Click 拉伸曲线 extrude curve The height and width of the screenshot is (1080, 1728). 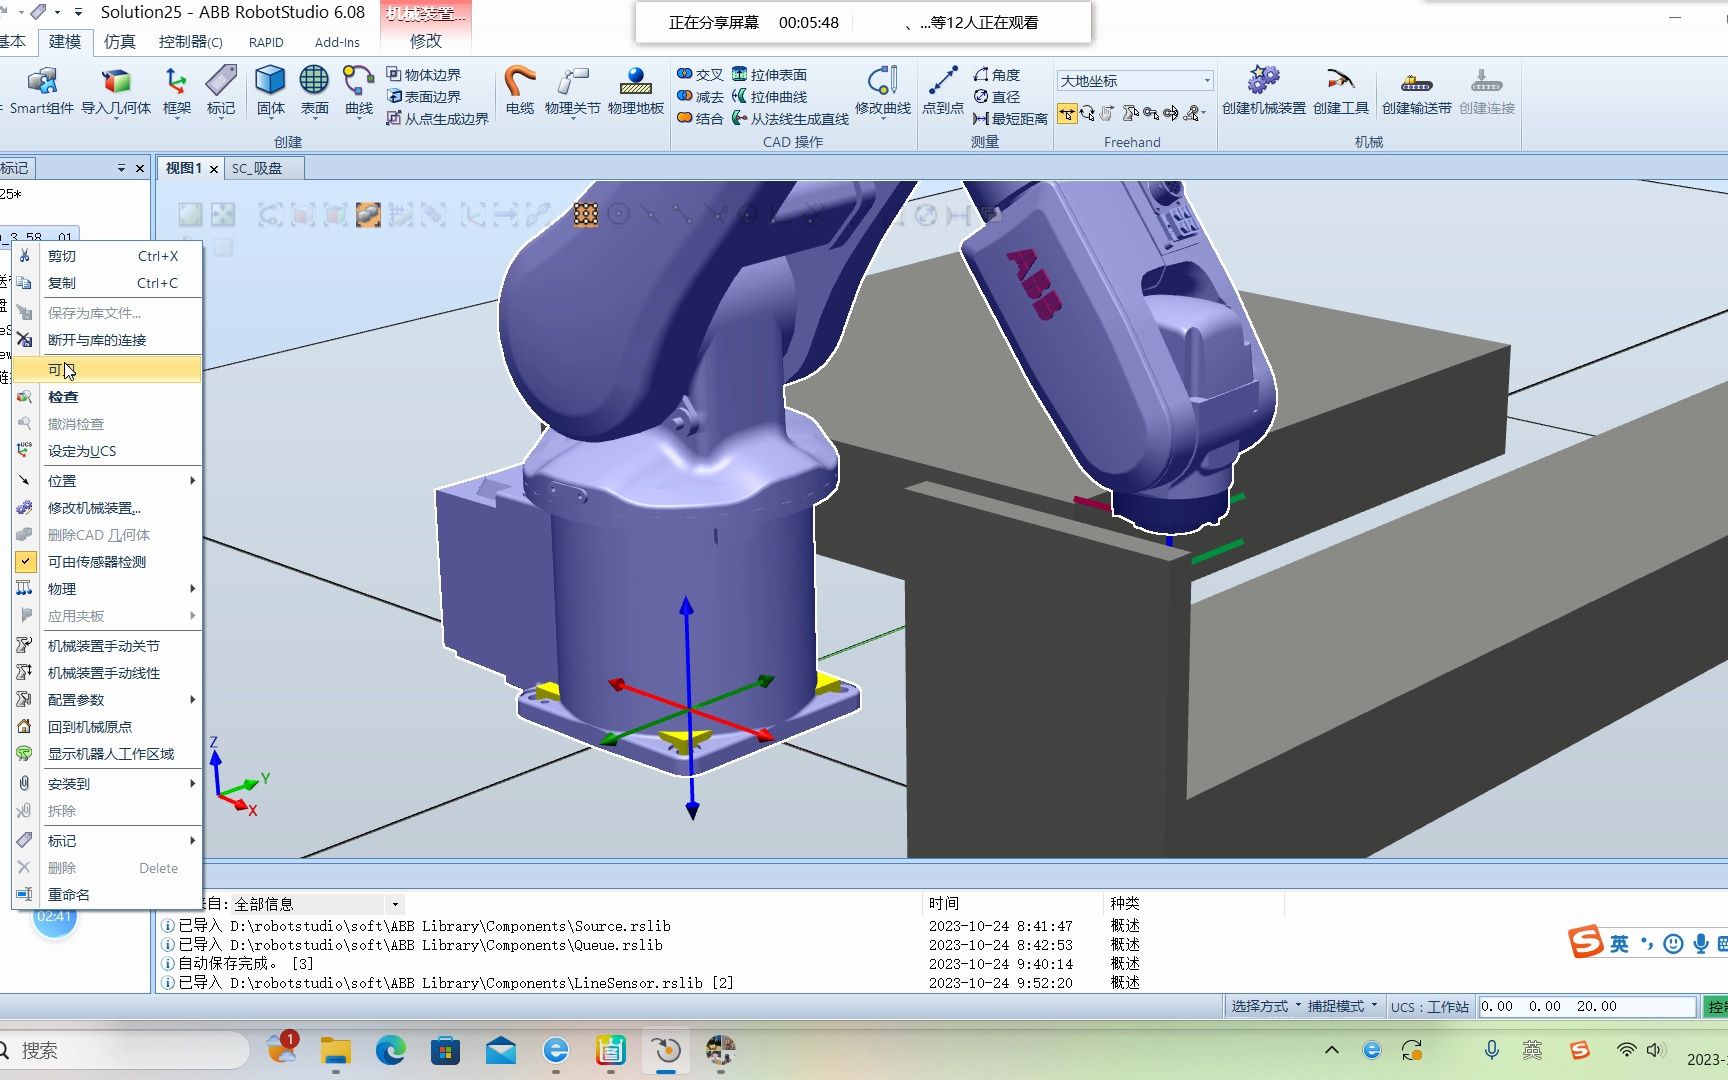769,97
